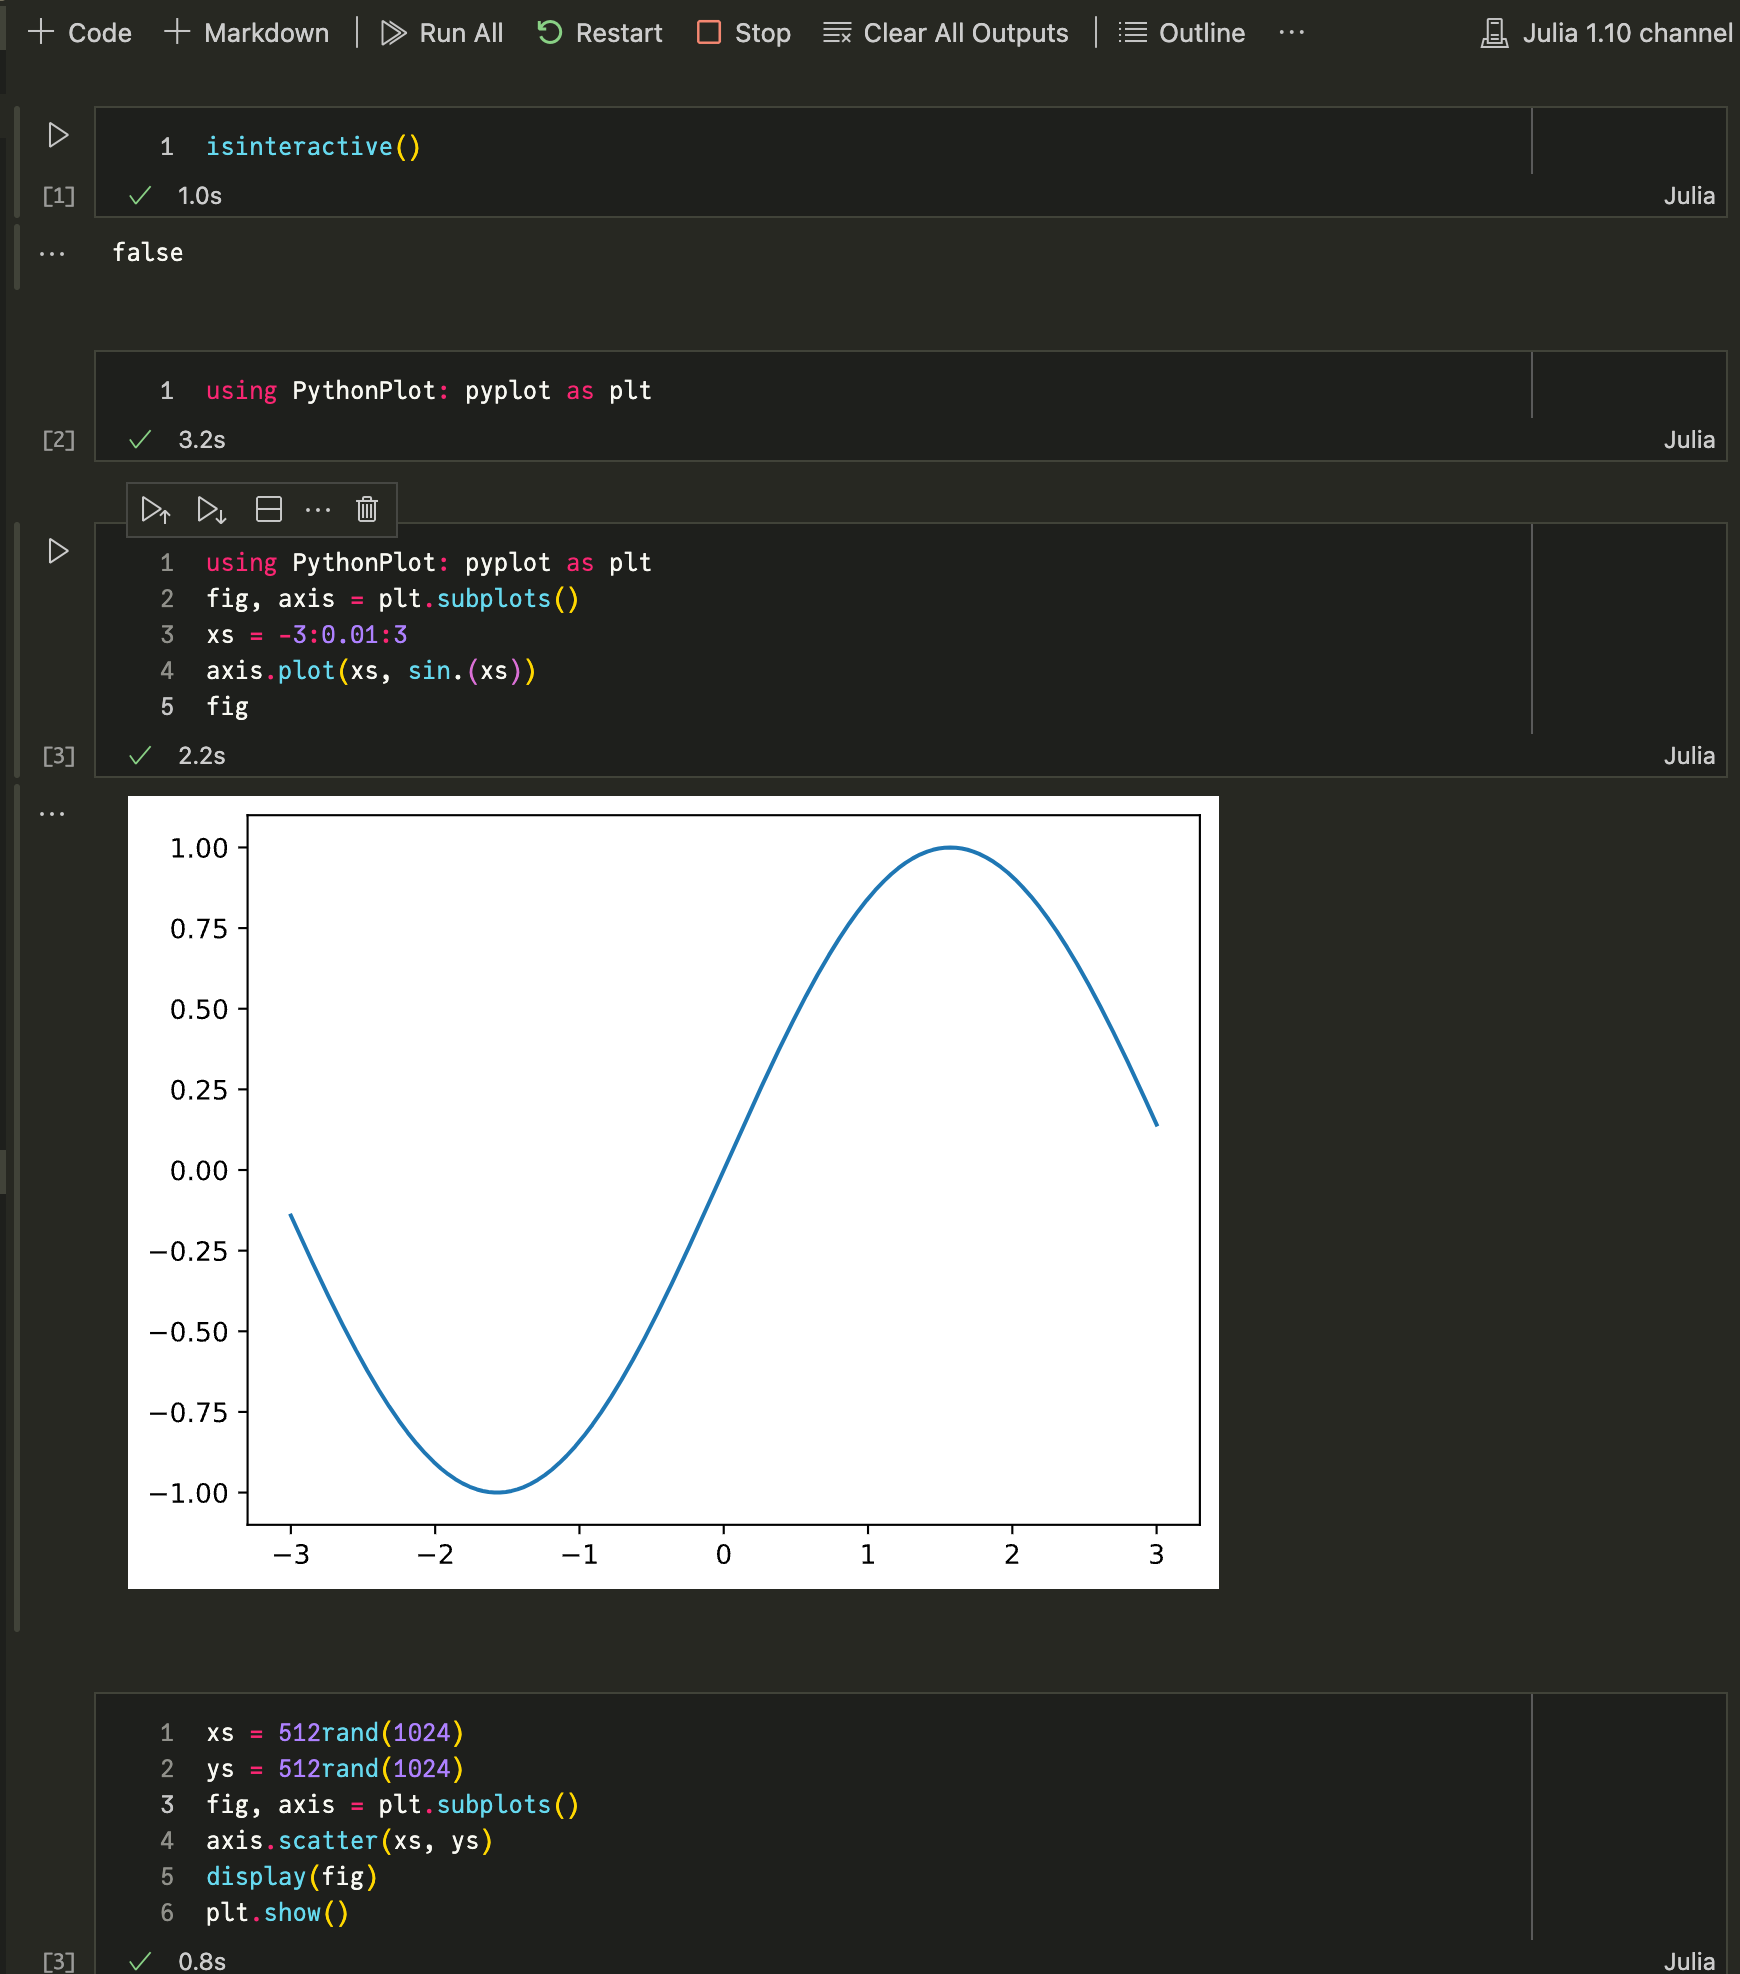Click the 'xs = 512rand(1024)' code line

[x=335, y=1733]
